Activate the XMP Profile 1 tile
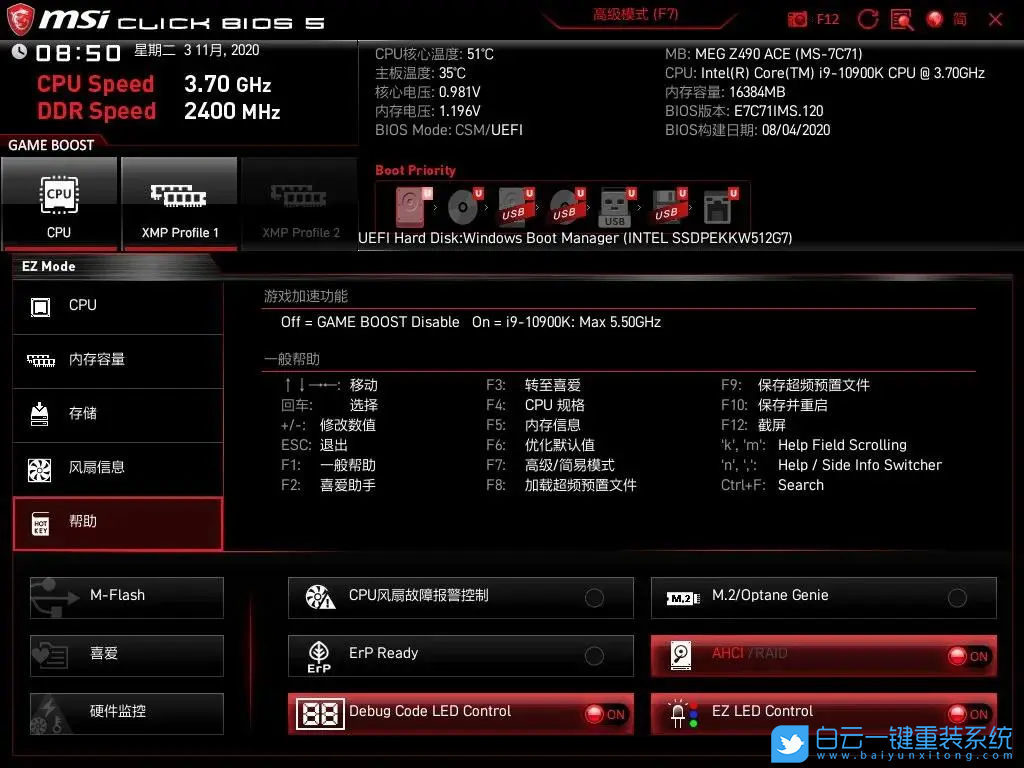Viewport: 1024px width, 768px height. point(179,204)
